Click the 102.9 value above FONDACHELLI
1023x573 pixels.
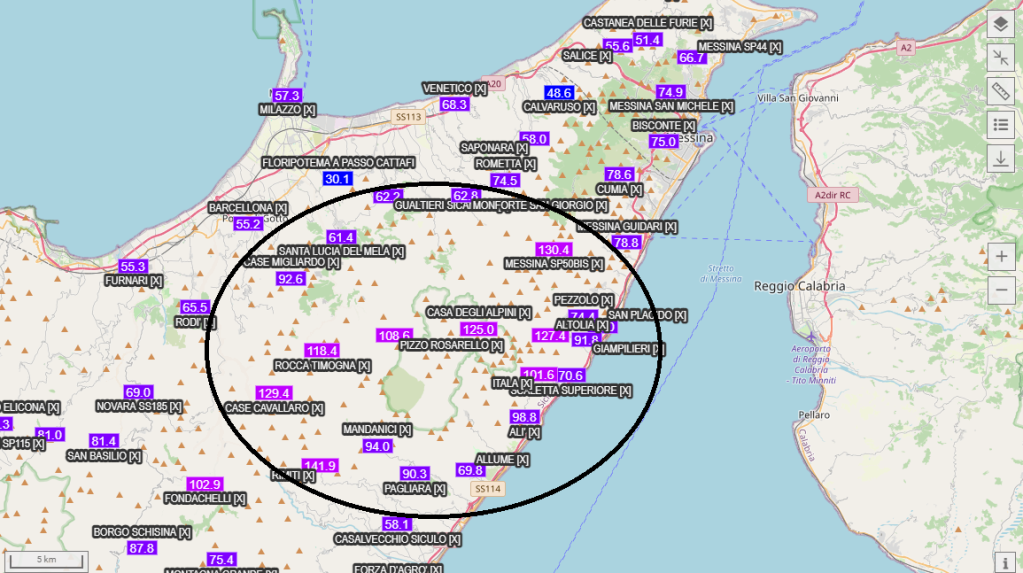pyautogui.click(x=204, y=484)
